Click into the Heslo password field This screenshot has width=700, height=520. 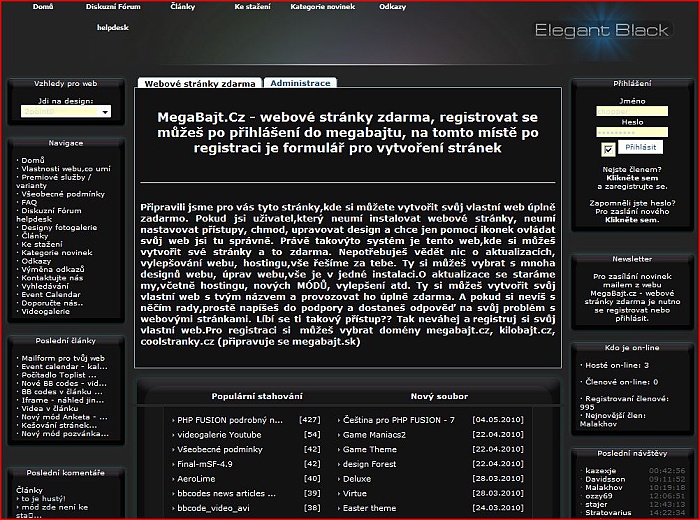[631, 132]
